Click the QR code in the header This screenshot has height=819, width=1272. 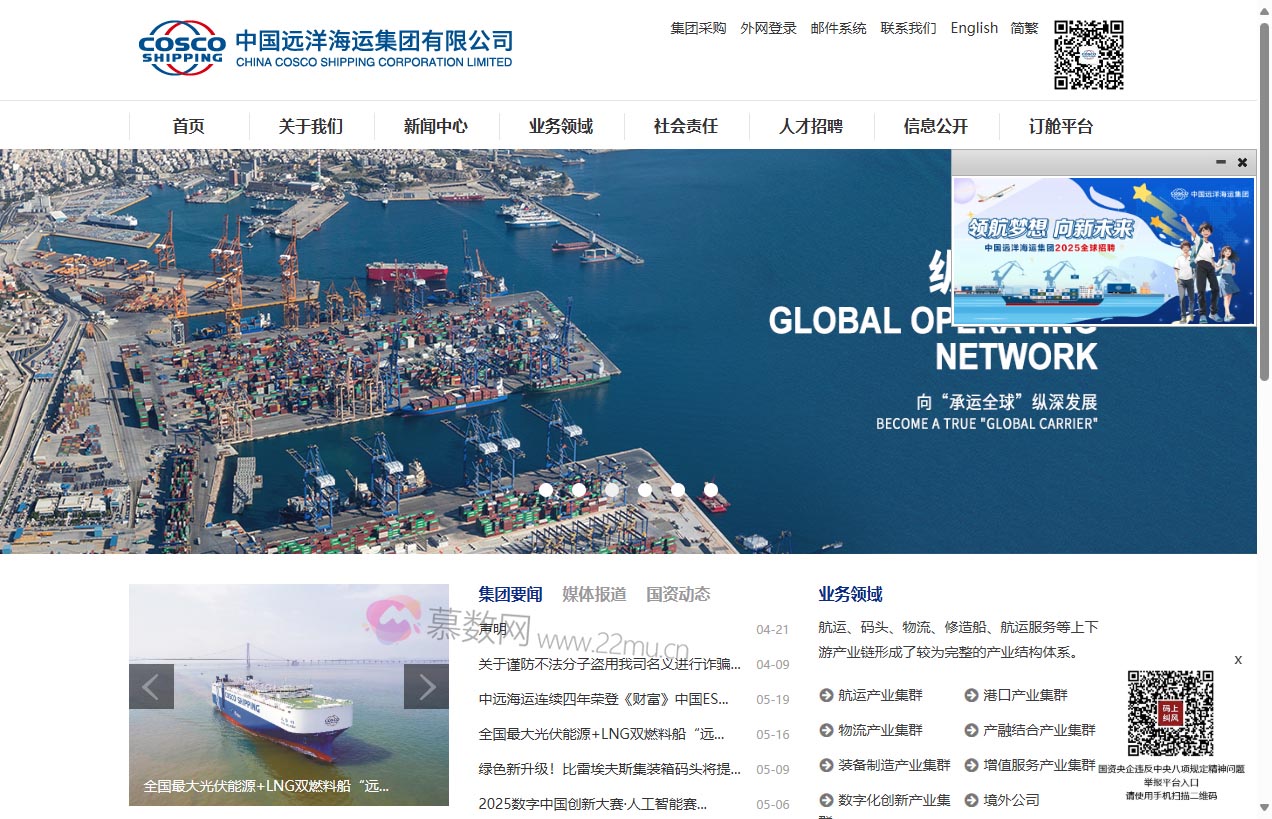pyautogui.click(x=1086, y=55)
